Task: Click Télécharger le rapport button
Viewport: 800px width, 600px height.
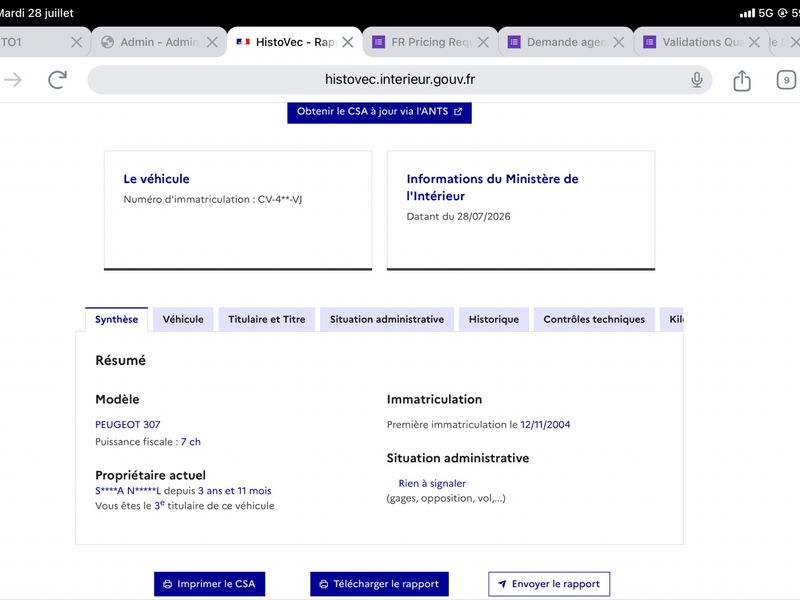Action: pyautogui.click(x=379, y=584)
